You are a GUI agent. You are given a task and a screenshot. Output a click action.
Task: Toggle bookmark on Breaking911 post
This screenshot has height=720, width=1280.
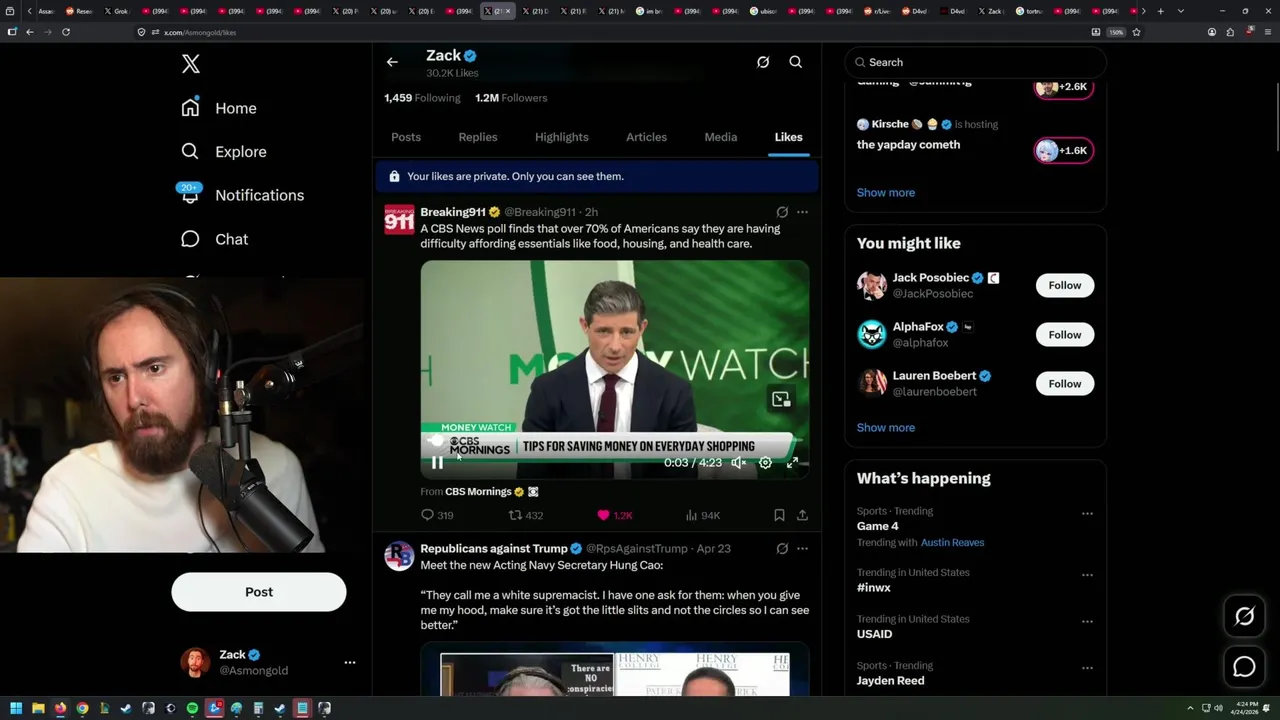(x=779, y=515)
